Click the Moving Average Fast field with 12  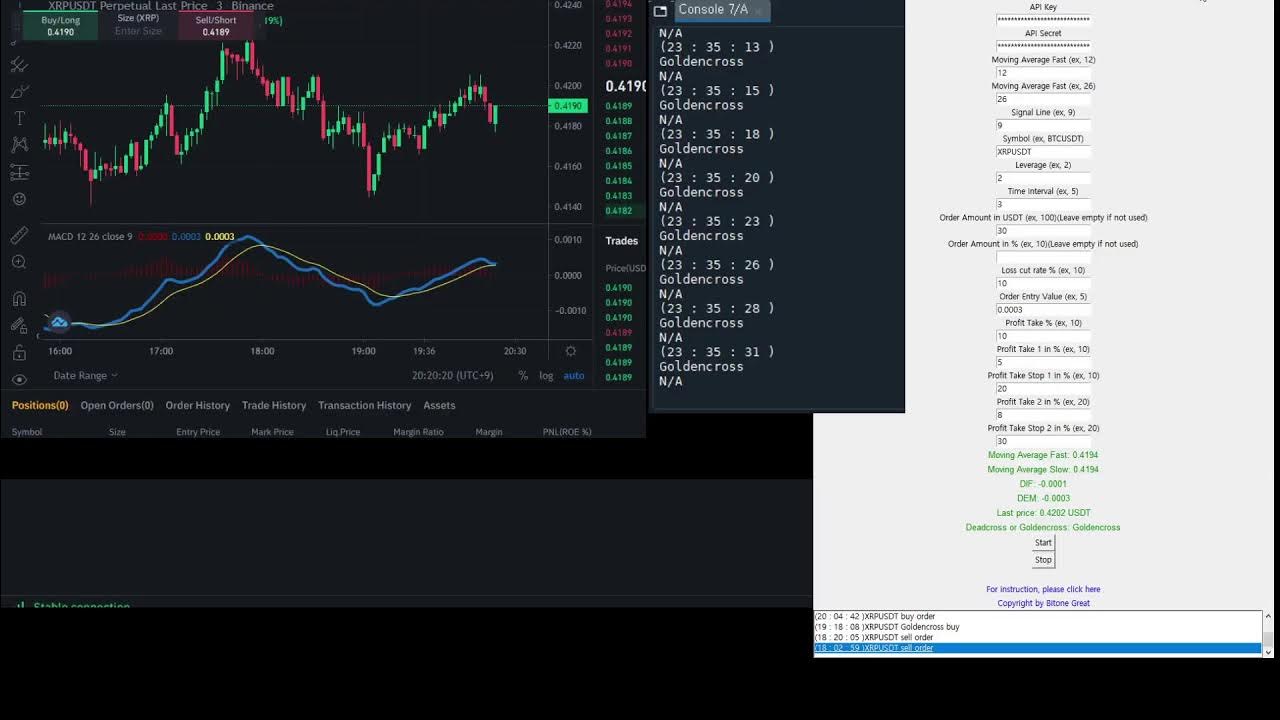[1043, 73]
